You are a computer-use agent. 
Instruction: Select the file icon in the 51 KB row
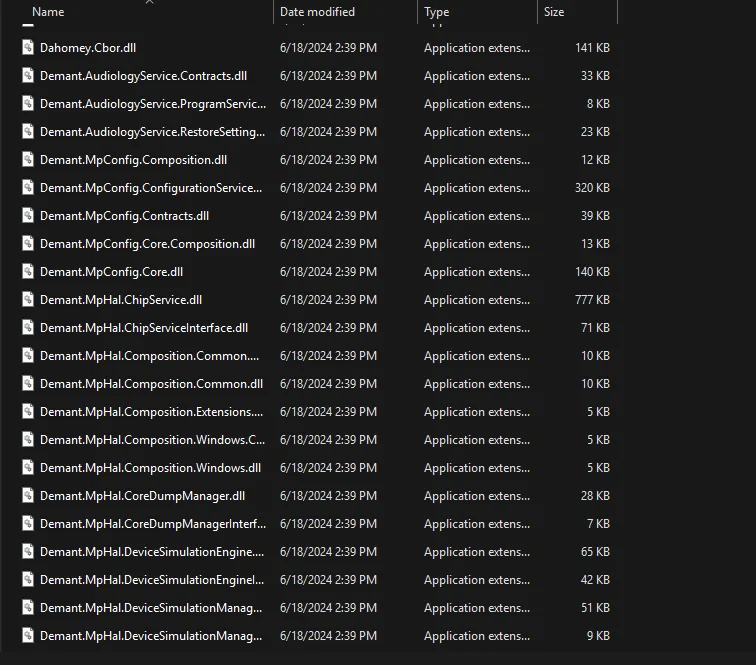tap(28, 607)
